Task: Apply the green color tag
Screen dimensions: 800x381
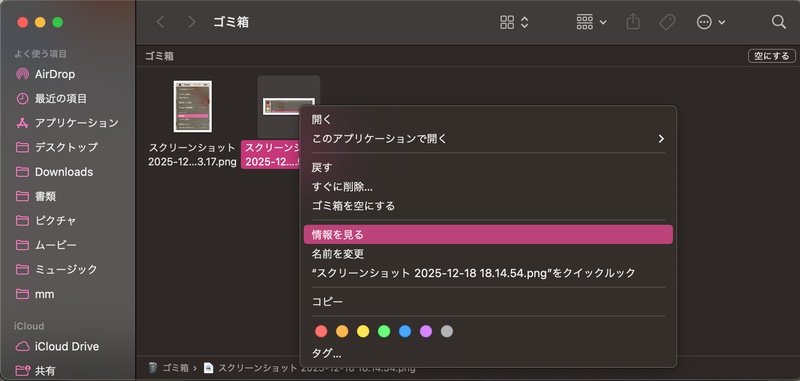Action: pyautogui.click(x=384, y=332)
